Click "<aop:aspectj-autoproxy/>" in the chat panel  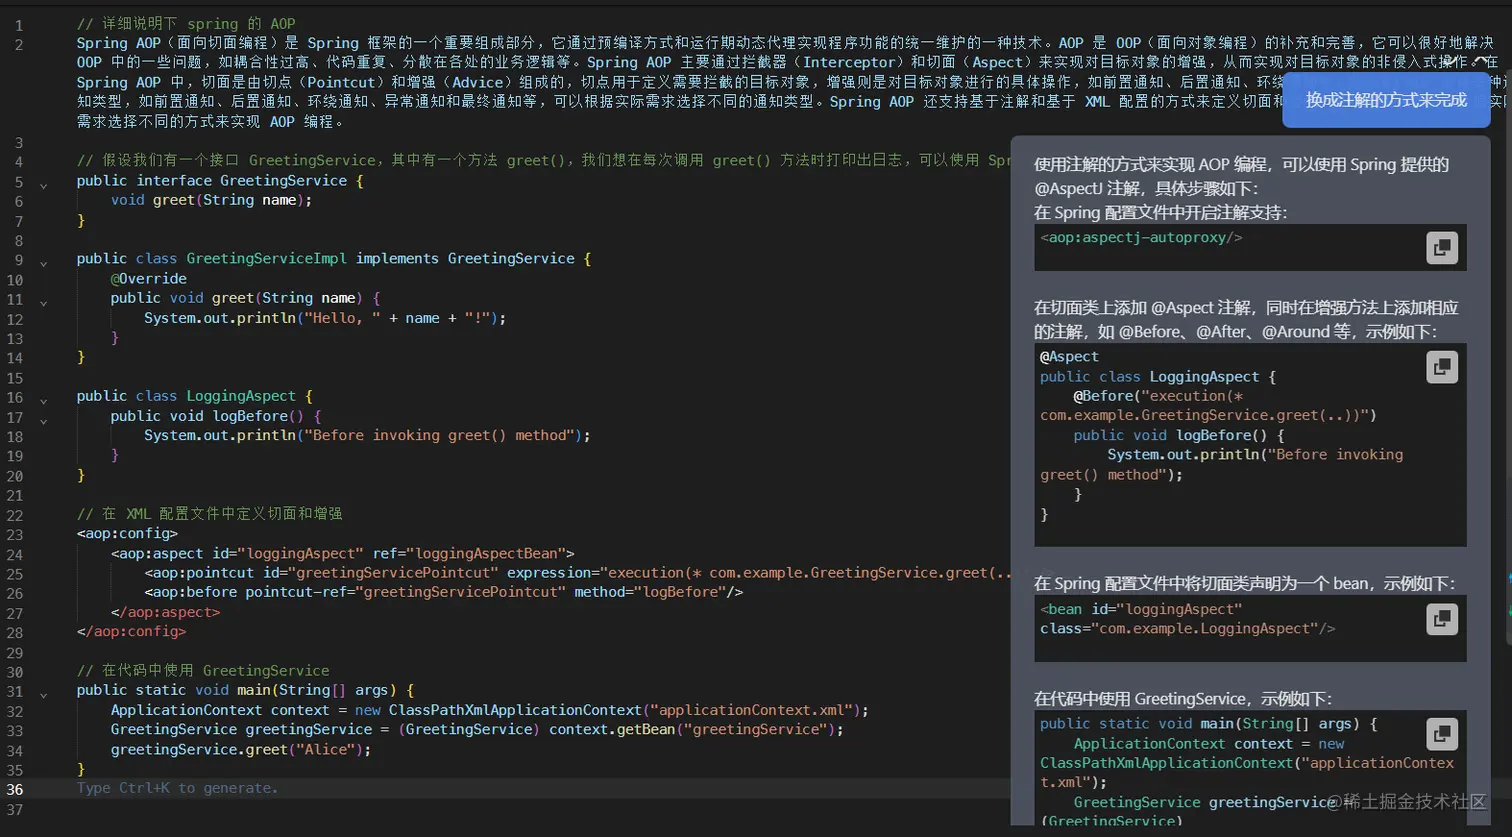[1141, 237]
